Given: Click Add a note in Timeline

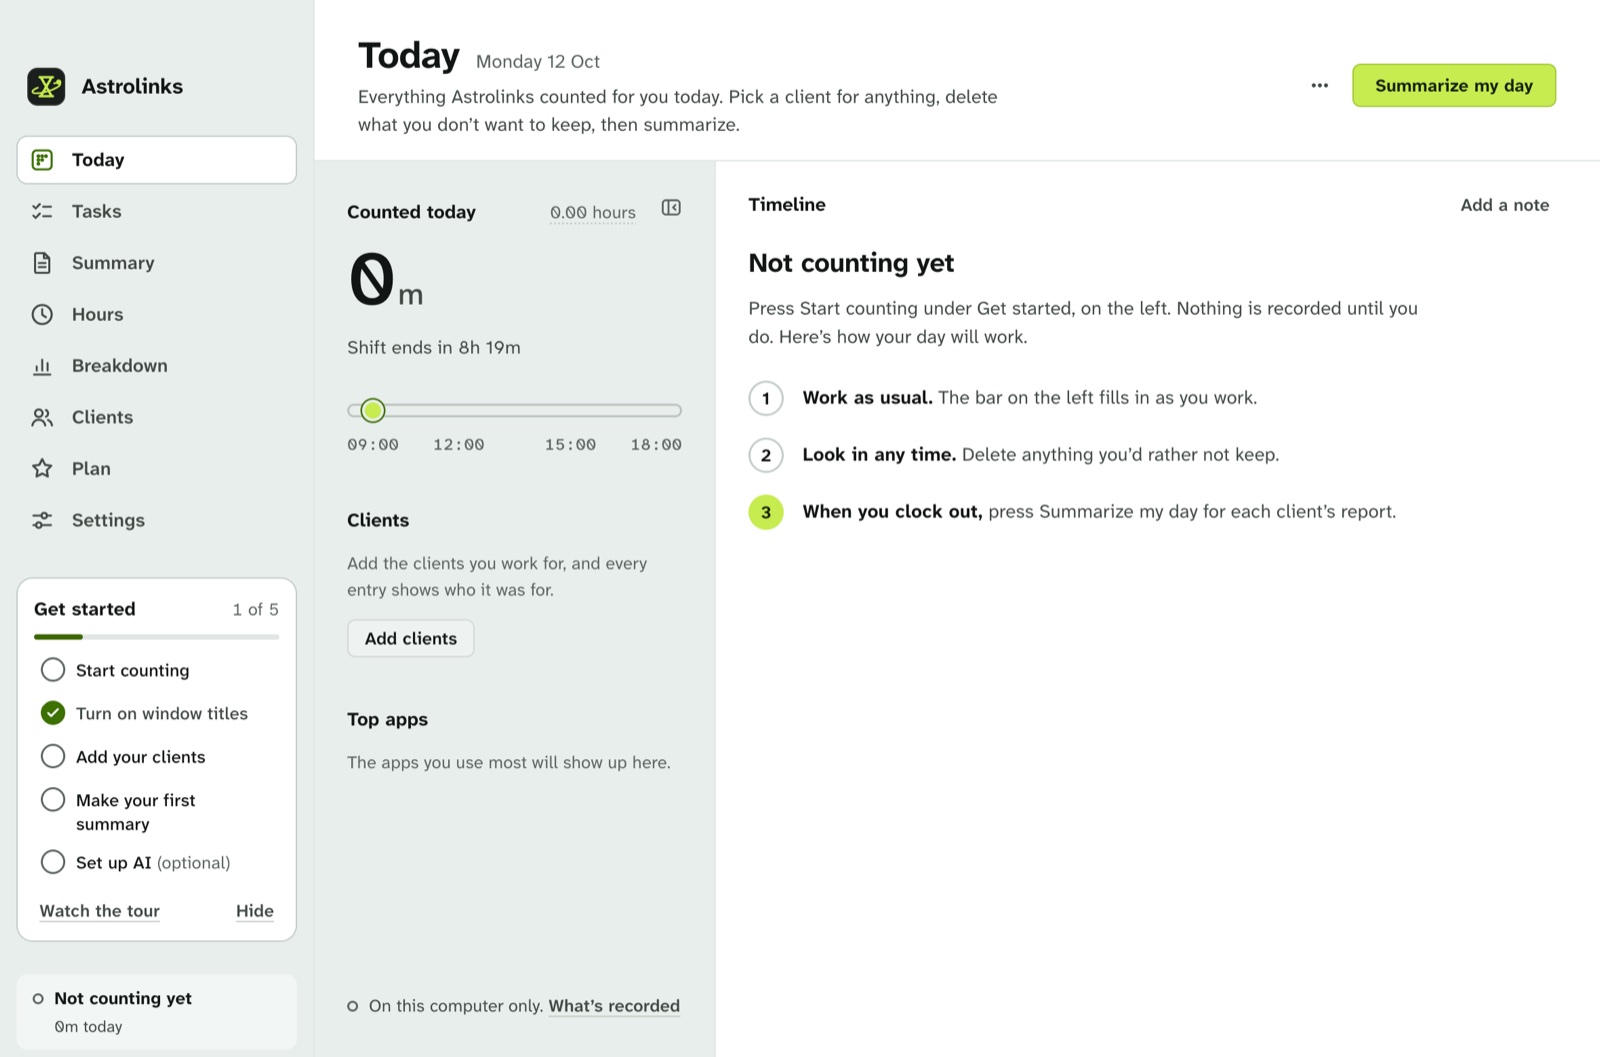Looking at the screenshot, I should [x=1504, y=205].
